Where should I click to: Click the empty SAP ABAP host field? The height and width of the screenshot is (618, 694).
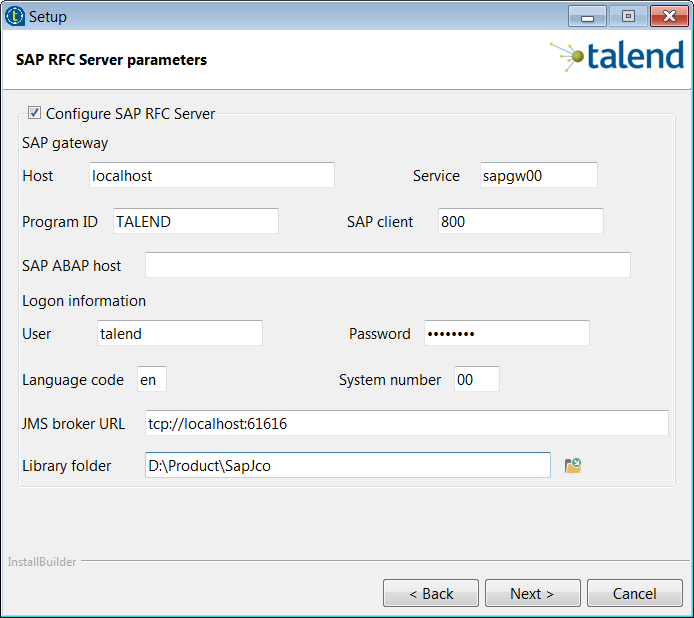click(x=387, y=265)
